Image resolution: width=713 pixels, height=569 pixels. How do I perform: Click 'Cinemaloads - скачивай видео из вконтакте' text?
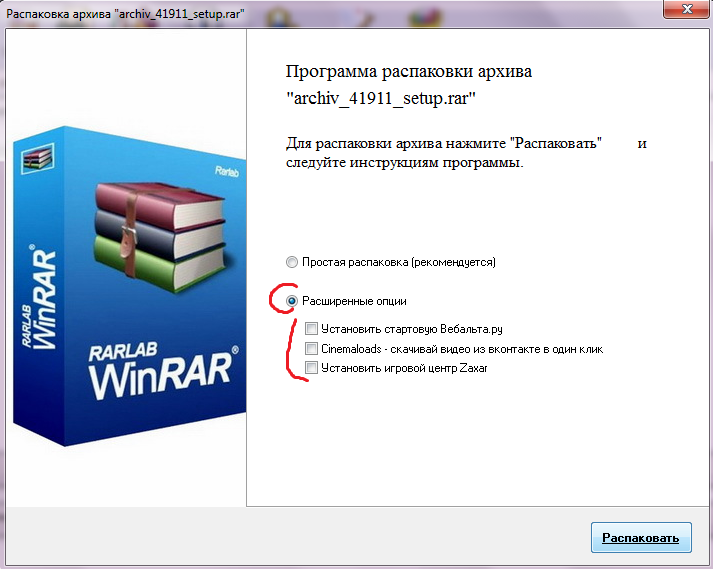(462, 349)
